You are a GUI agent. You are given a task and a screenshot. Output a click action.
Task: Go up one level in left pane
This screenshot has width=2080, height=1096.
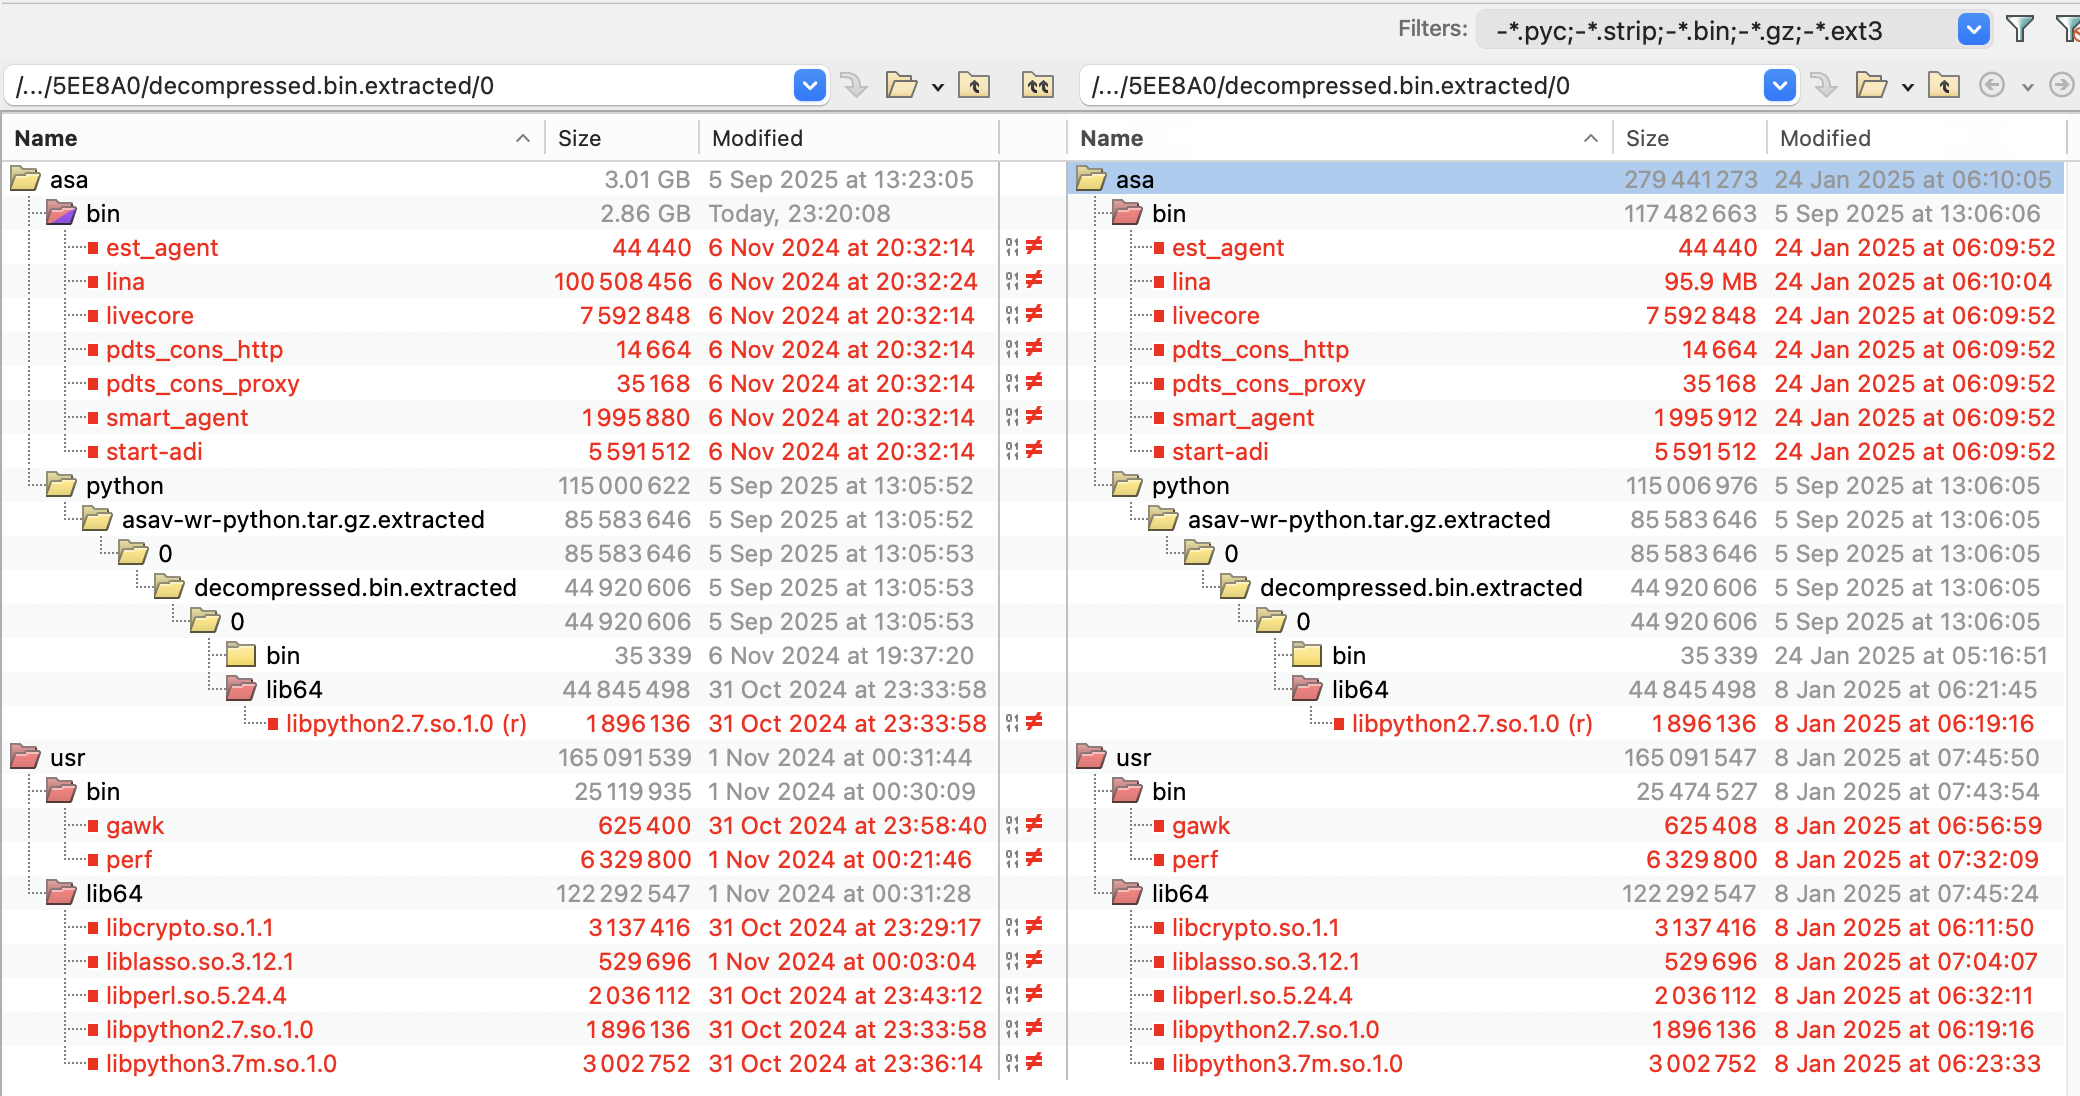pos(973,86)
